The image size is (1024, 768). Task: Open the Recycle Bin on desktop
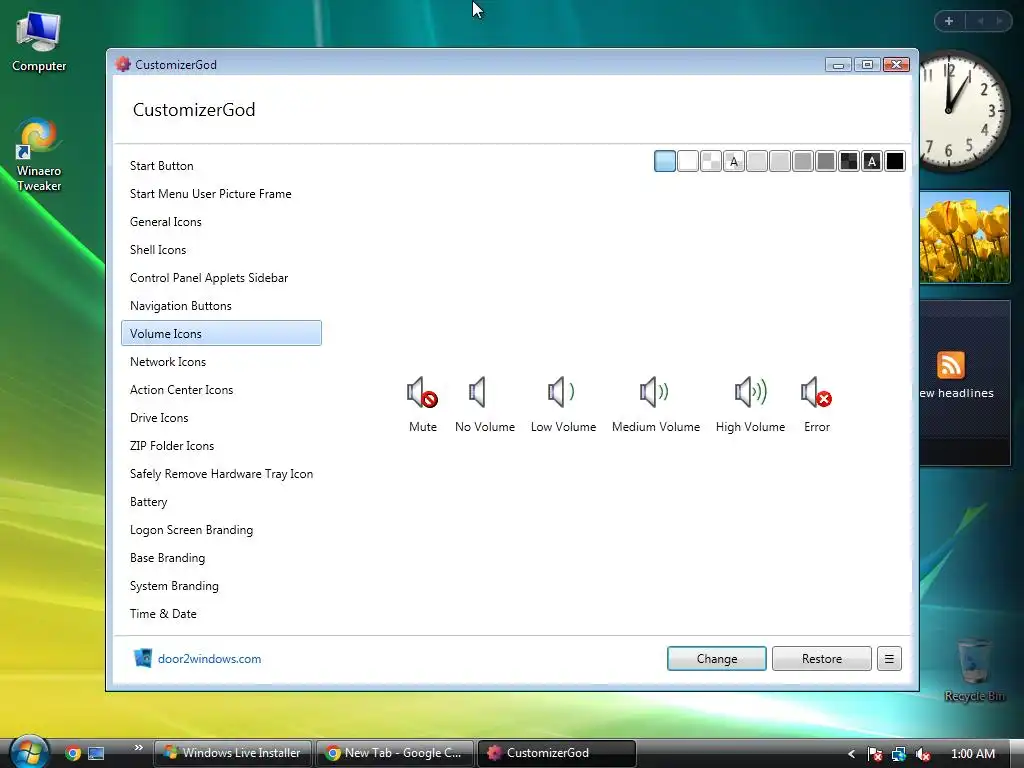coord(974,669)
